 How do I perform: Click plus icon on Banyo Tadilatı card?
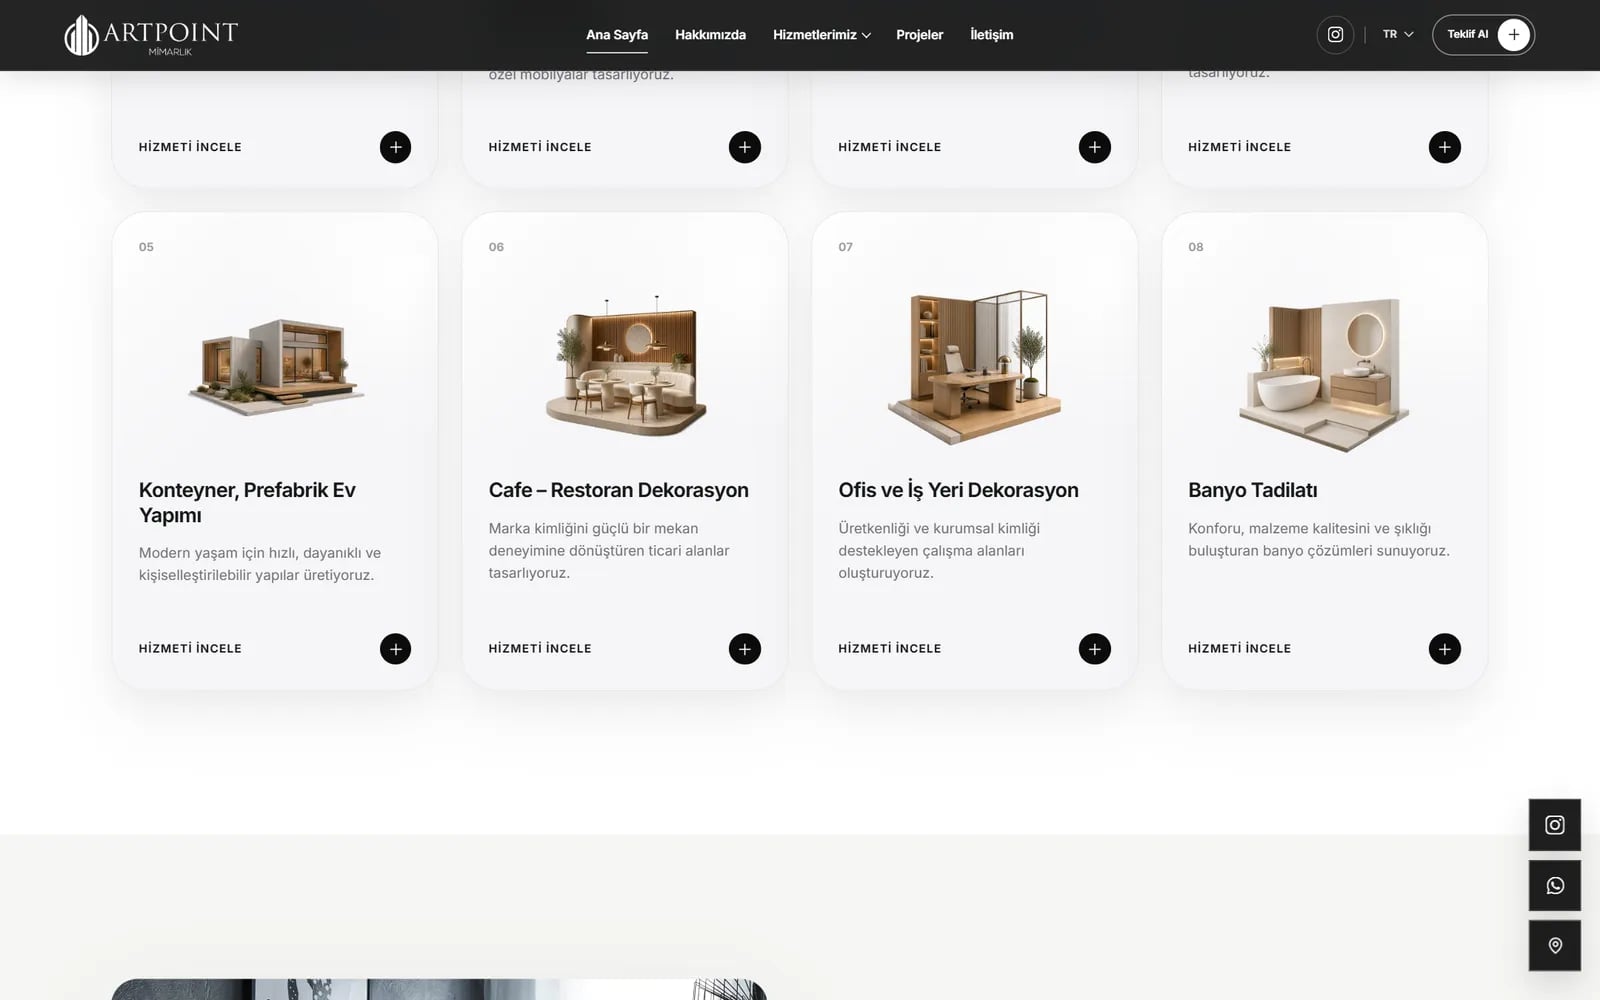[1445, 649]
